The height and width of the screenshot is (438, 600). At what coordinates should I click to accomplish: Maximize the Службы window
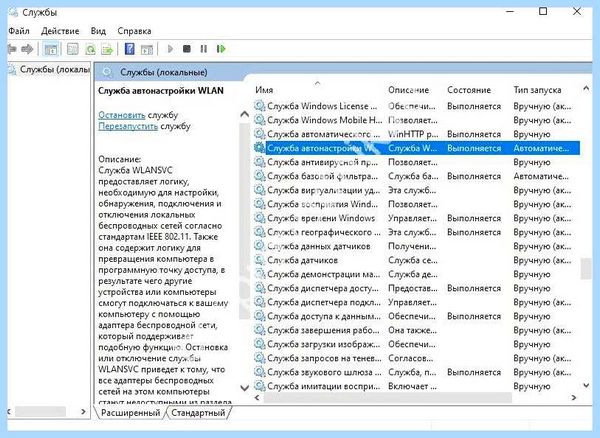click(543, 11)
